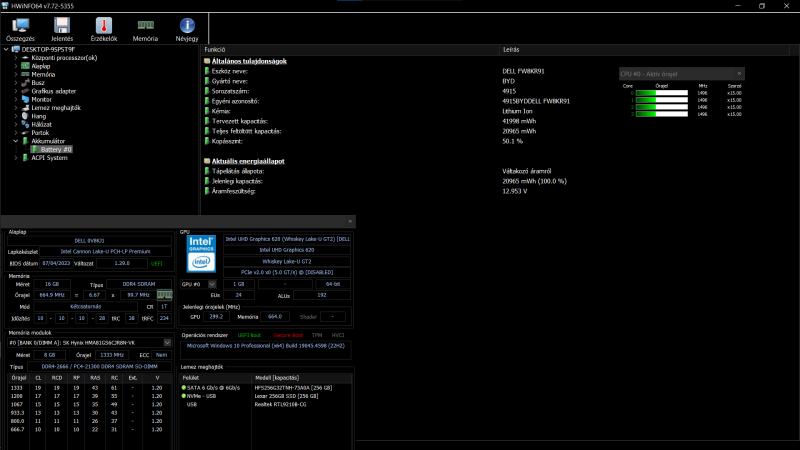The width and height of the screenshot is (800, 450).
Task: Click the UEFI Boot indicator
Action: tap(249, 335)
